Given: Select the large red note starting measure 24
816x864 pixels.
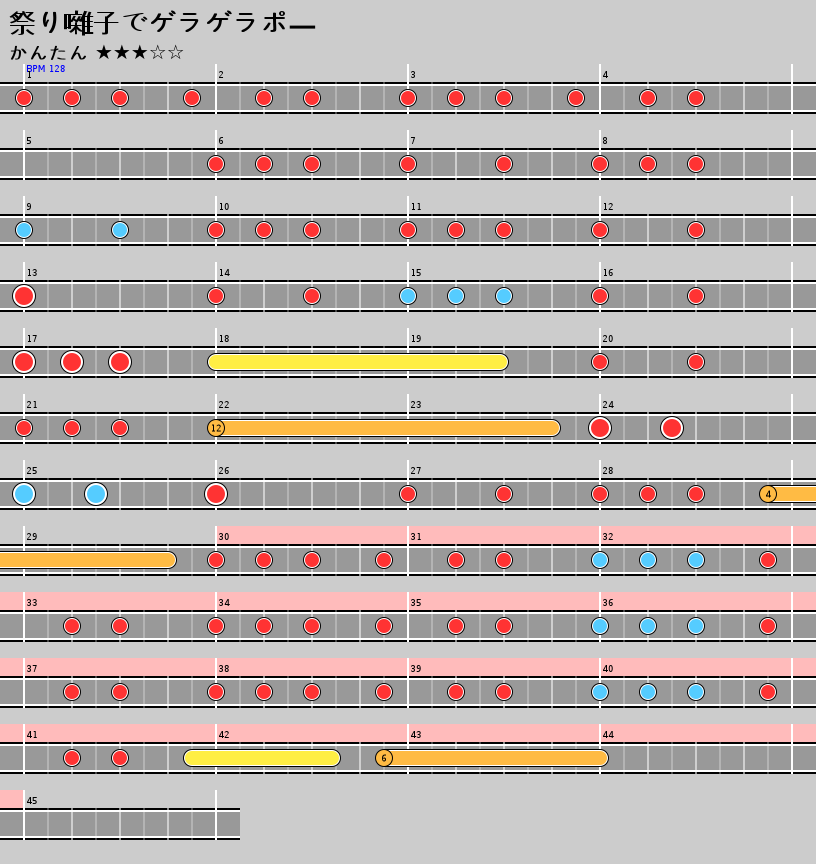Looking at the screenshot, I should (x=600, y=428).
